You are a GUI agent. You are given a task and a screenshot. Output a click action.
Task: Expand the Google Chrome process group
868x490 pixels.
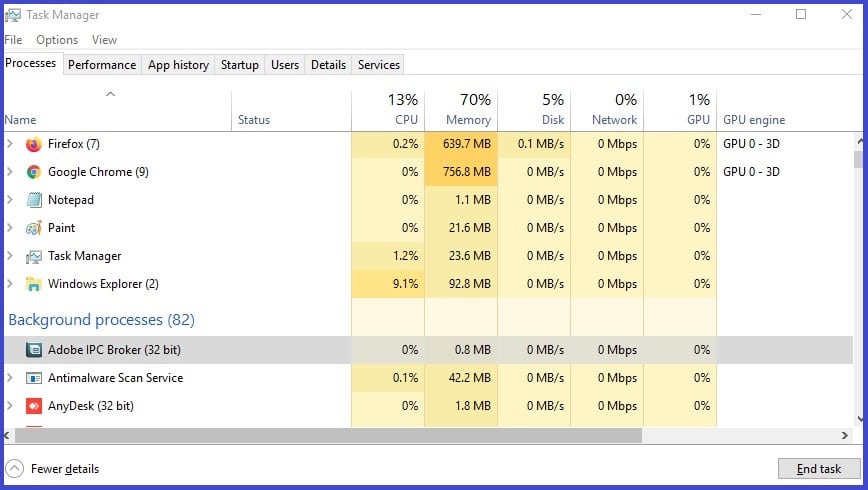(10, 172)
